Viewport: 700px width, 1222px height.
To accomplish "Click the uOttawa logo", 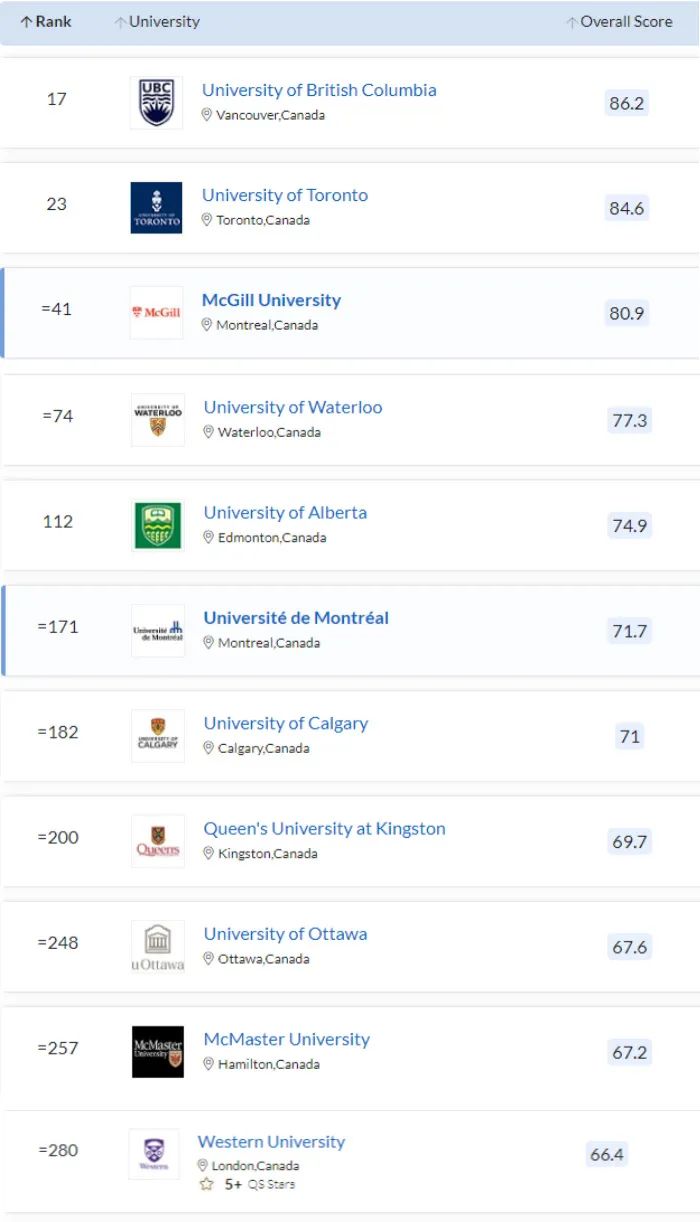I will click(158, 947).
